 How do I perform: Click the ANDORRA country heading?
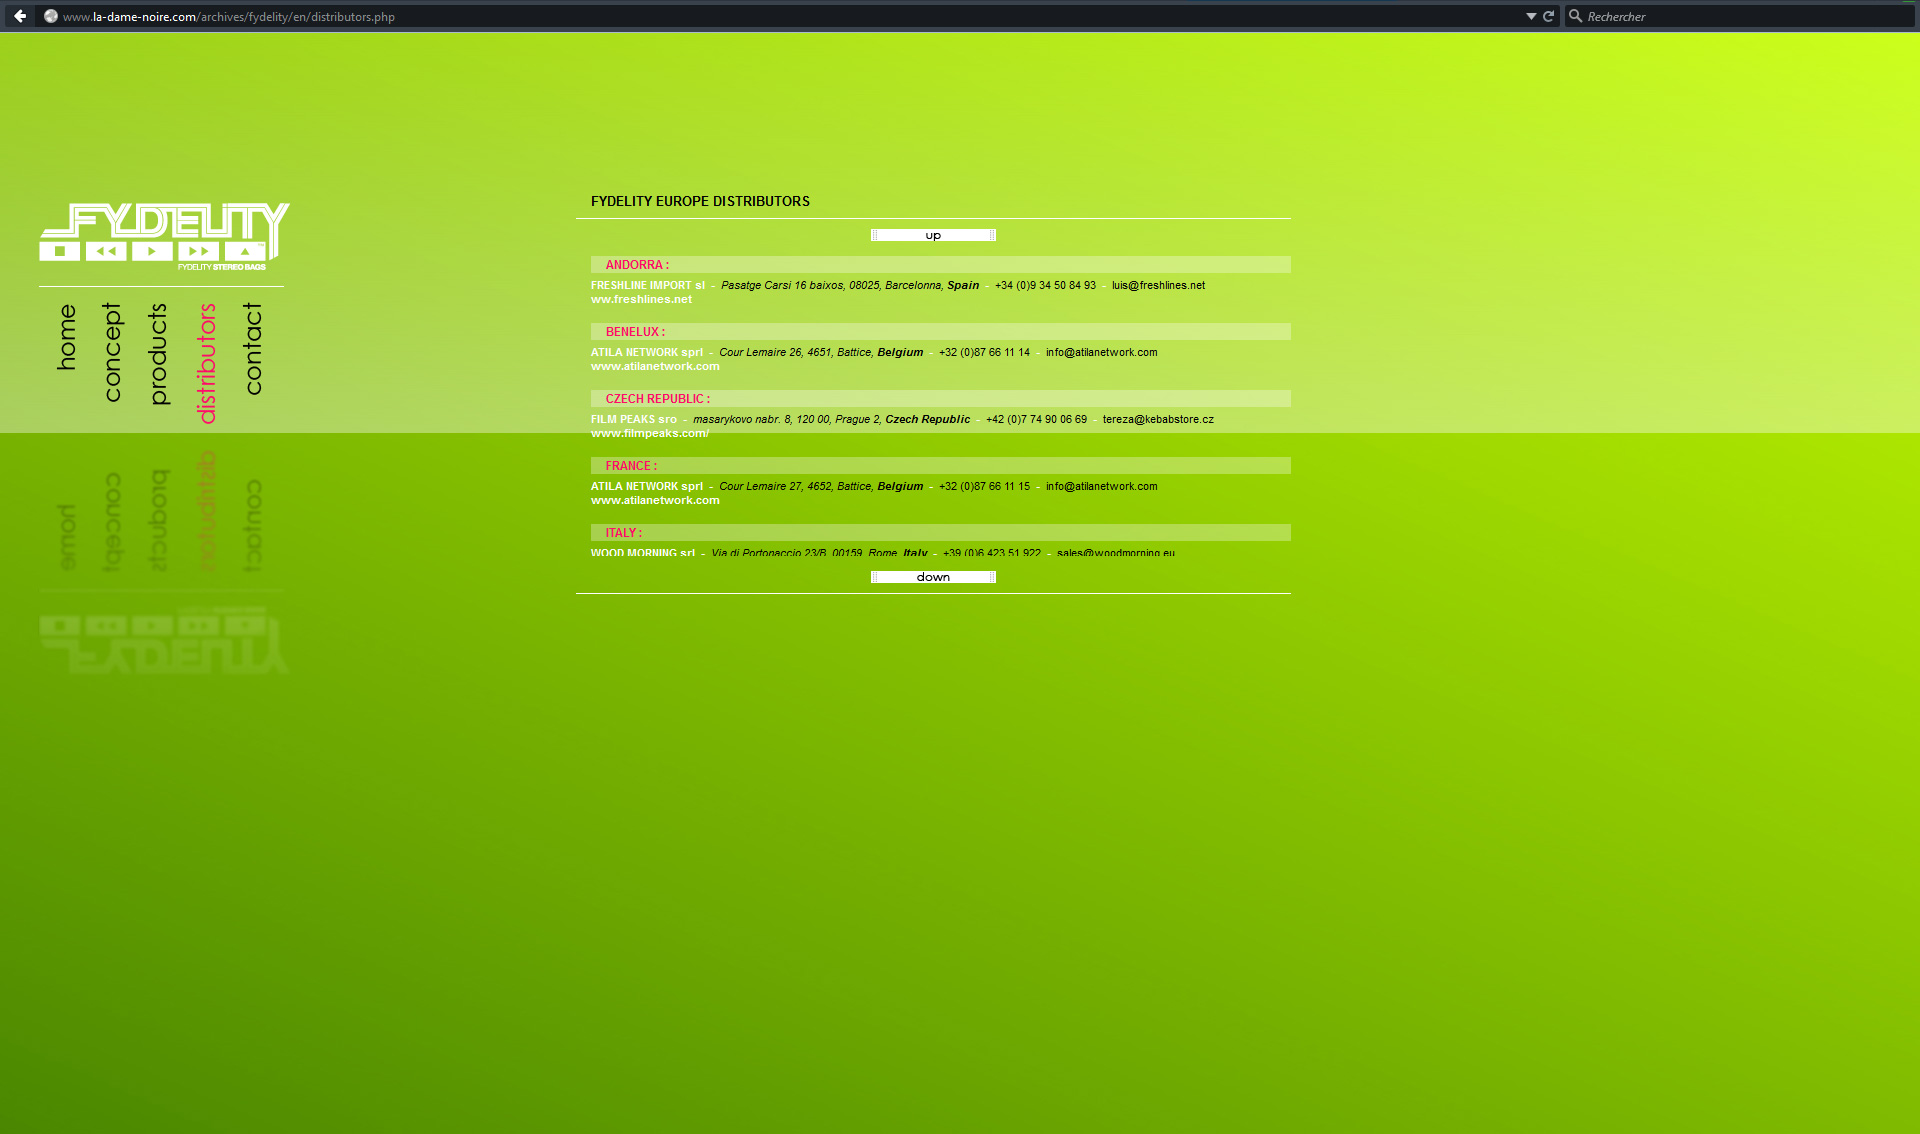click(637, 265)
